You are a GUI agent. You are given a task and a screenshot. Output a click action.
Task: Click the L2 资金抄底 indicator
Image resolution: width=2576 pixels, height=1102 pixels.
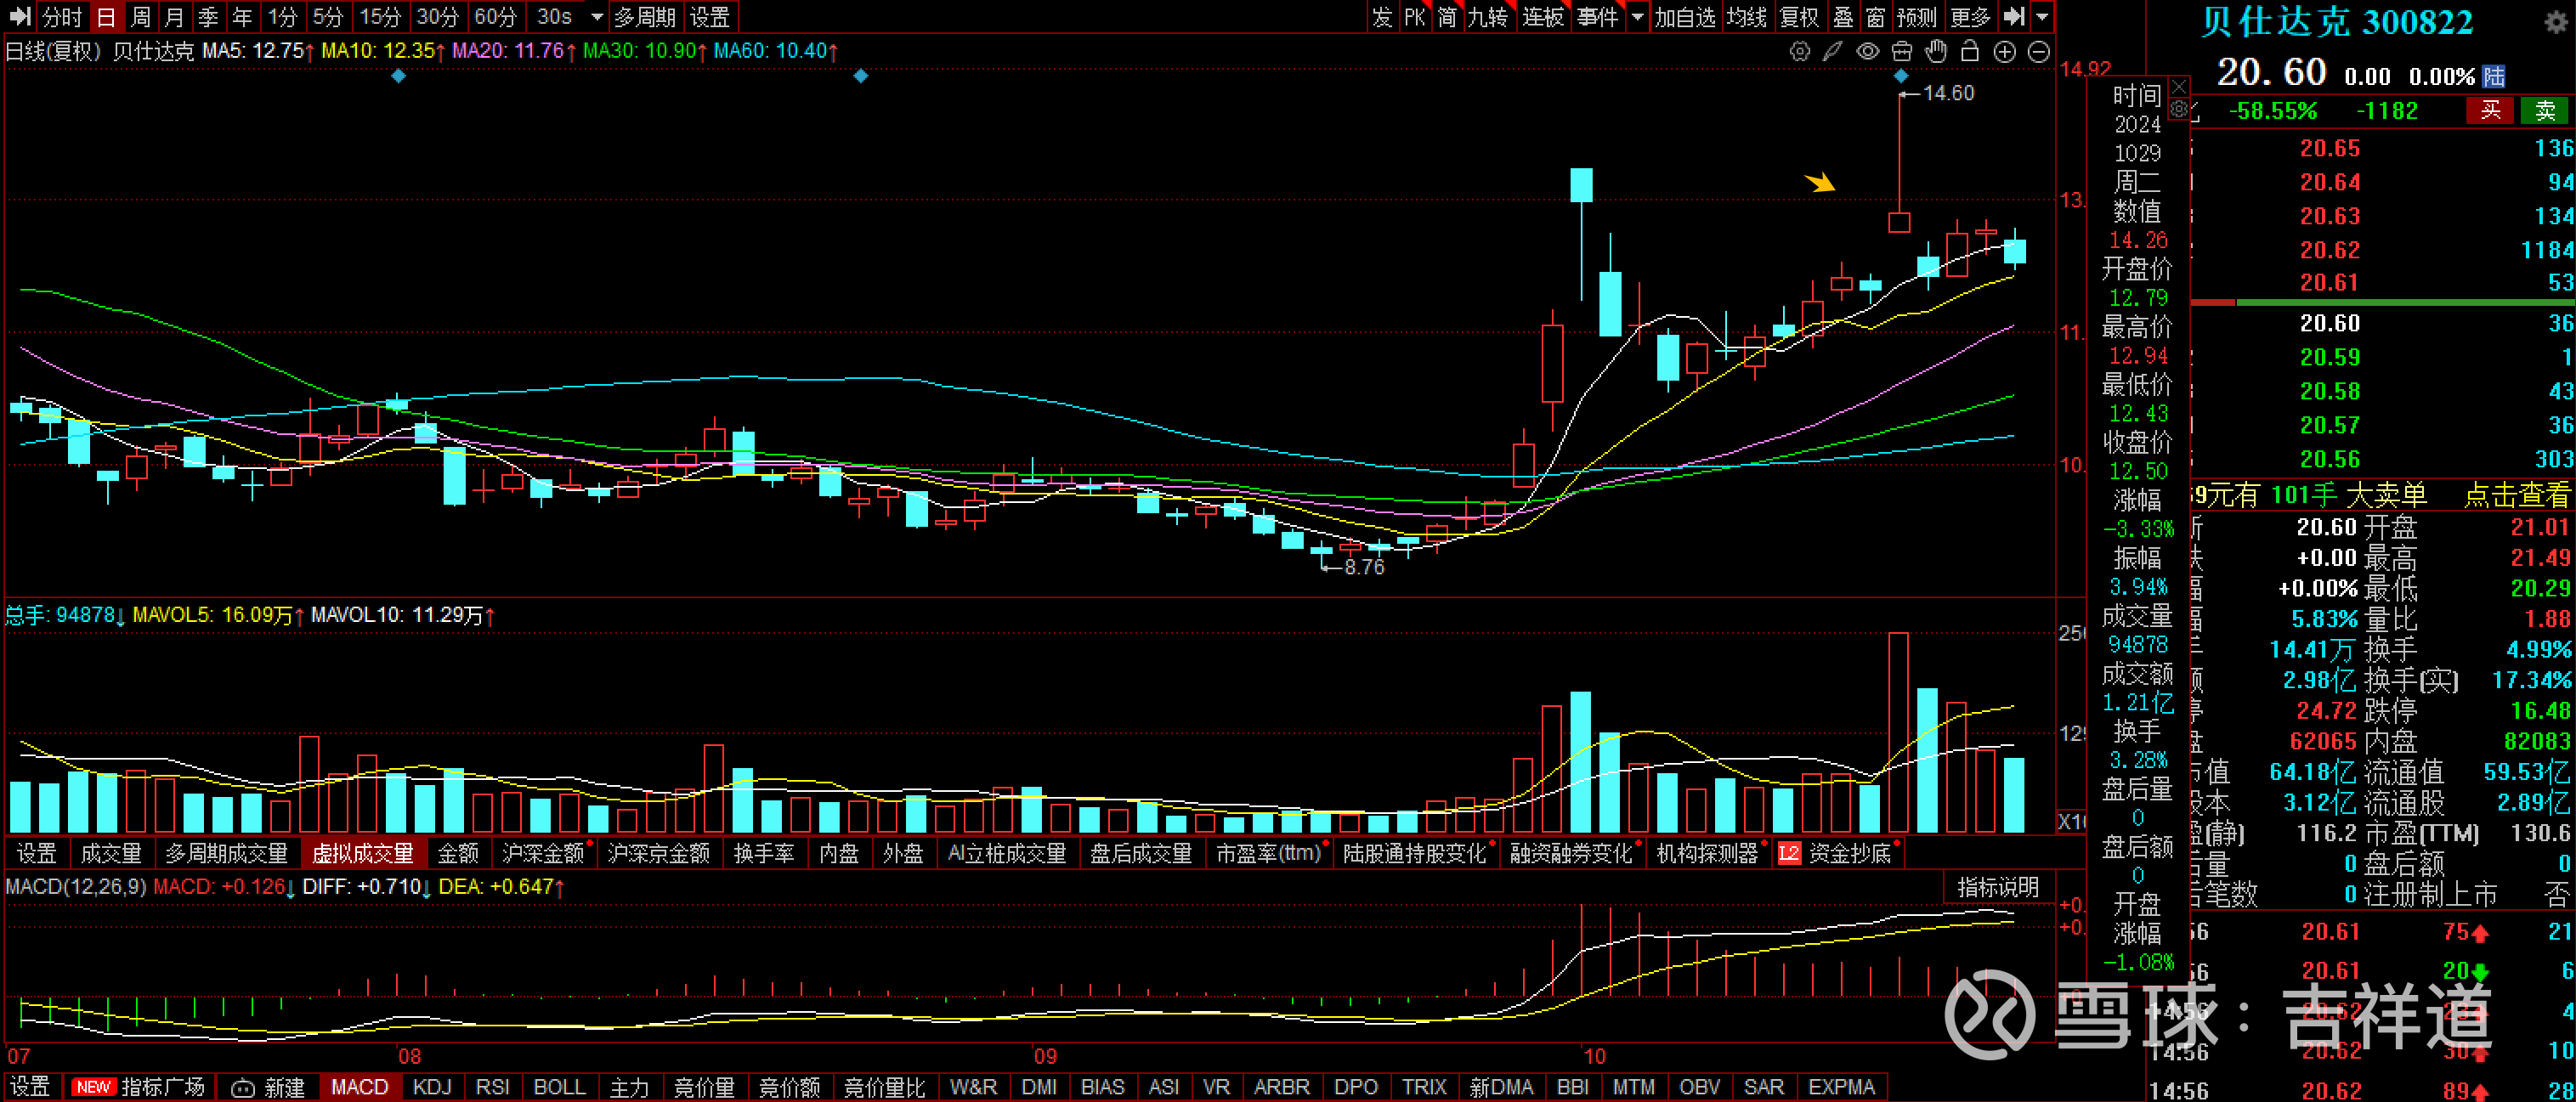(1835, 853)
